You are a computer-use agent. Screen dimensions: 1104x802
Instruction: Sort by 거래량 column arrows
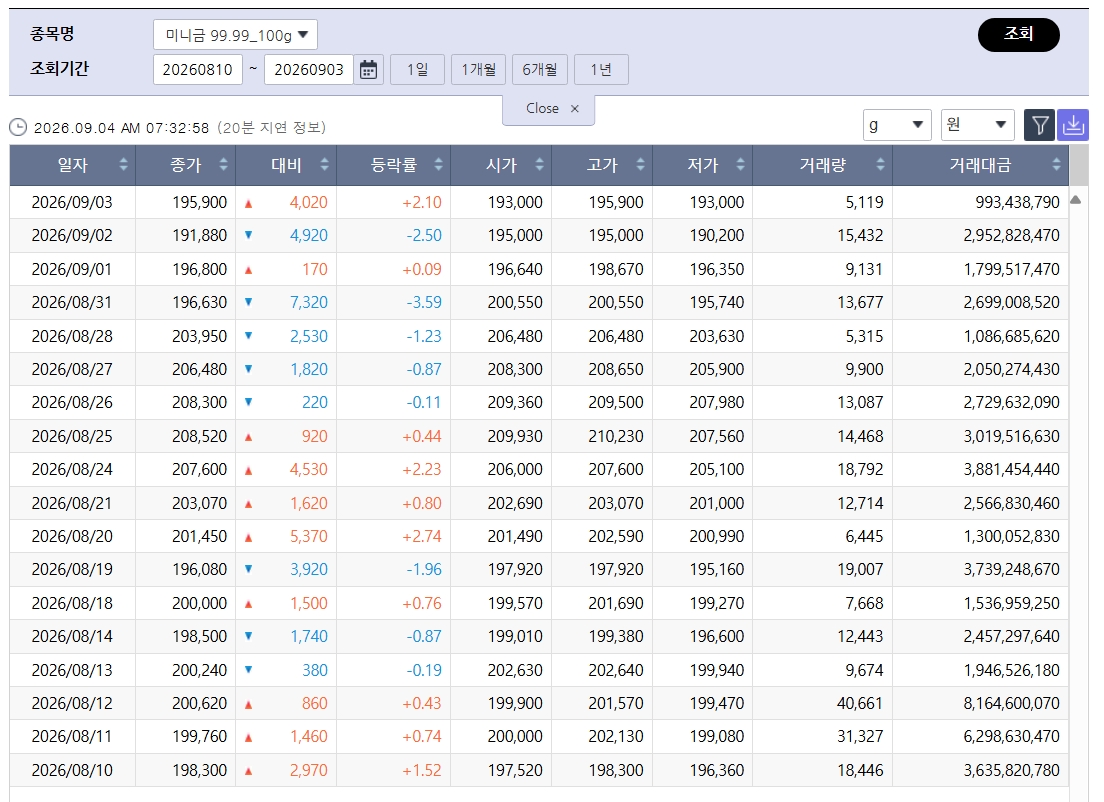881,165
